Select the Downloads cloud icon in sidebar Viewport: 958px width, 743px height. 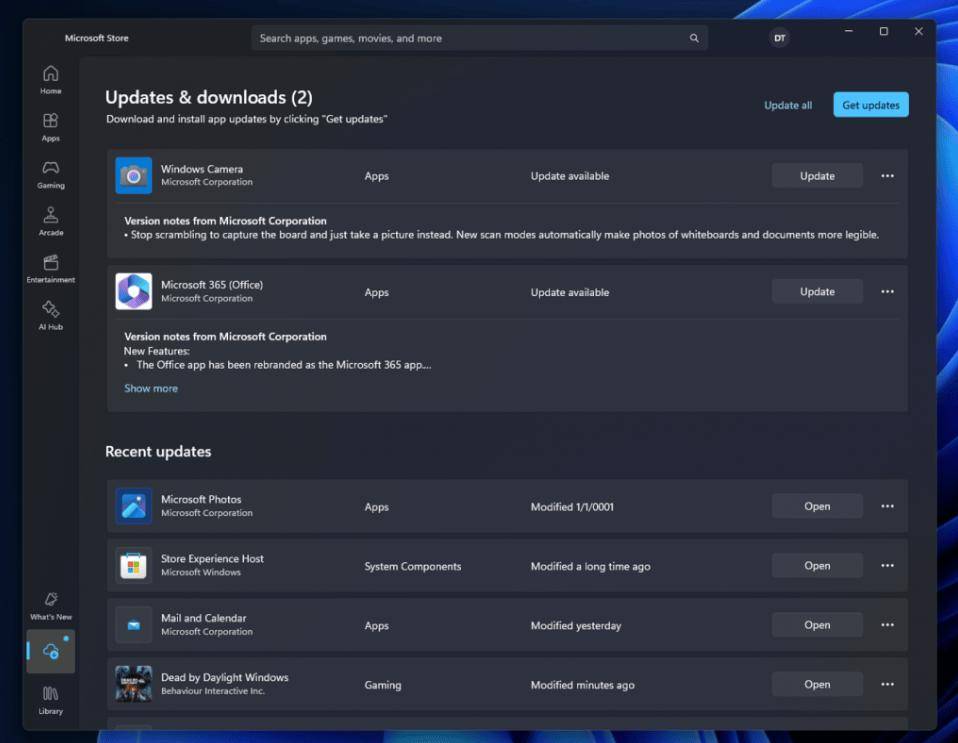[x=51, y=651]
